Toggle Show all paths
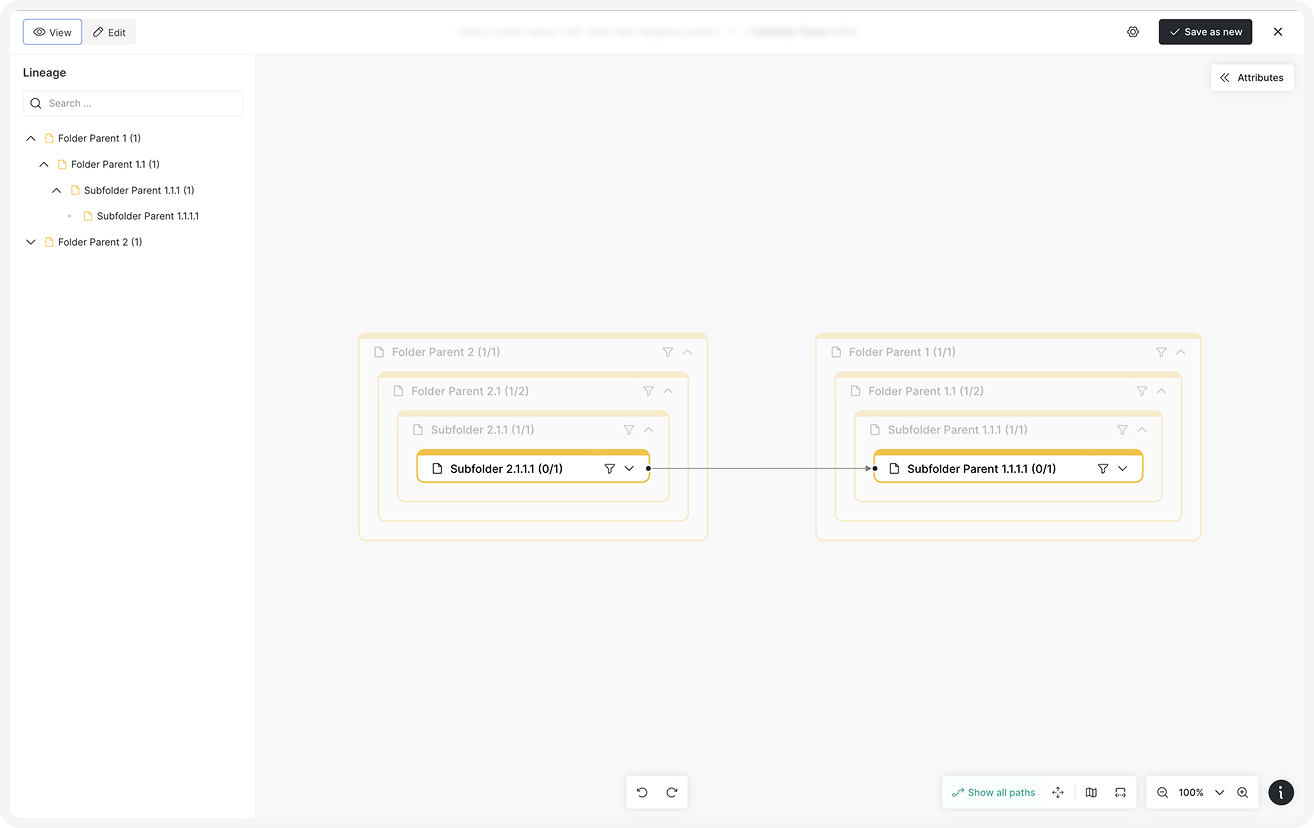1314x828 pixels. (993, 792)
